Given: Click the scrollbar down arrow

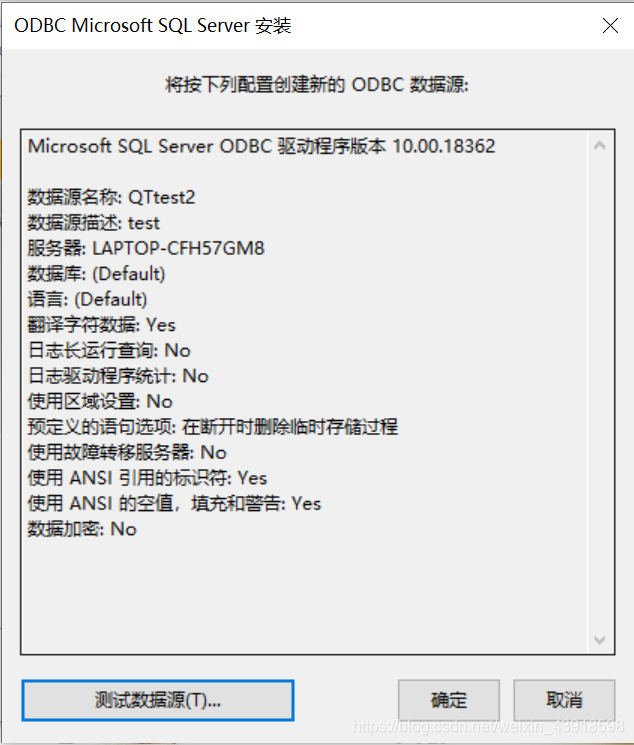Looking at the screenshot, I should coord(600,640).
